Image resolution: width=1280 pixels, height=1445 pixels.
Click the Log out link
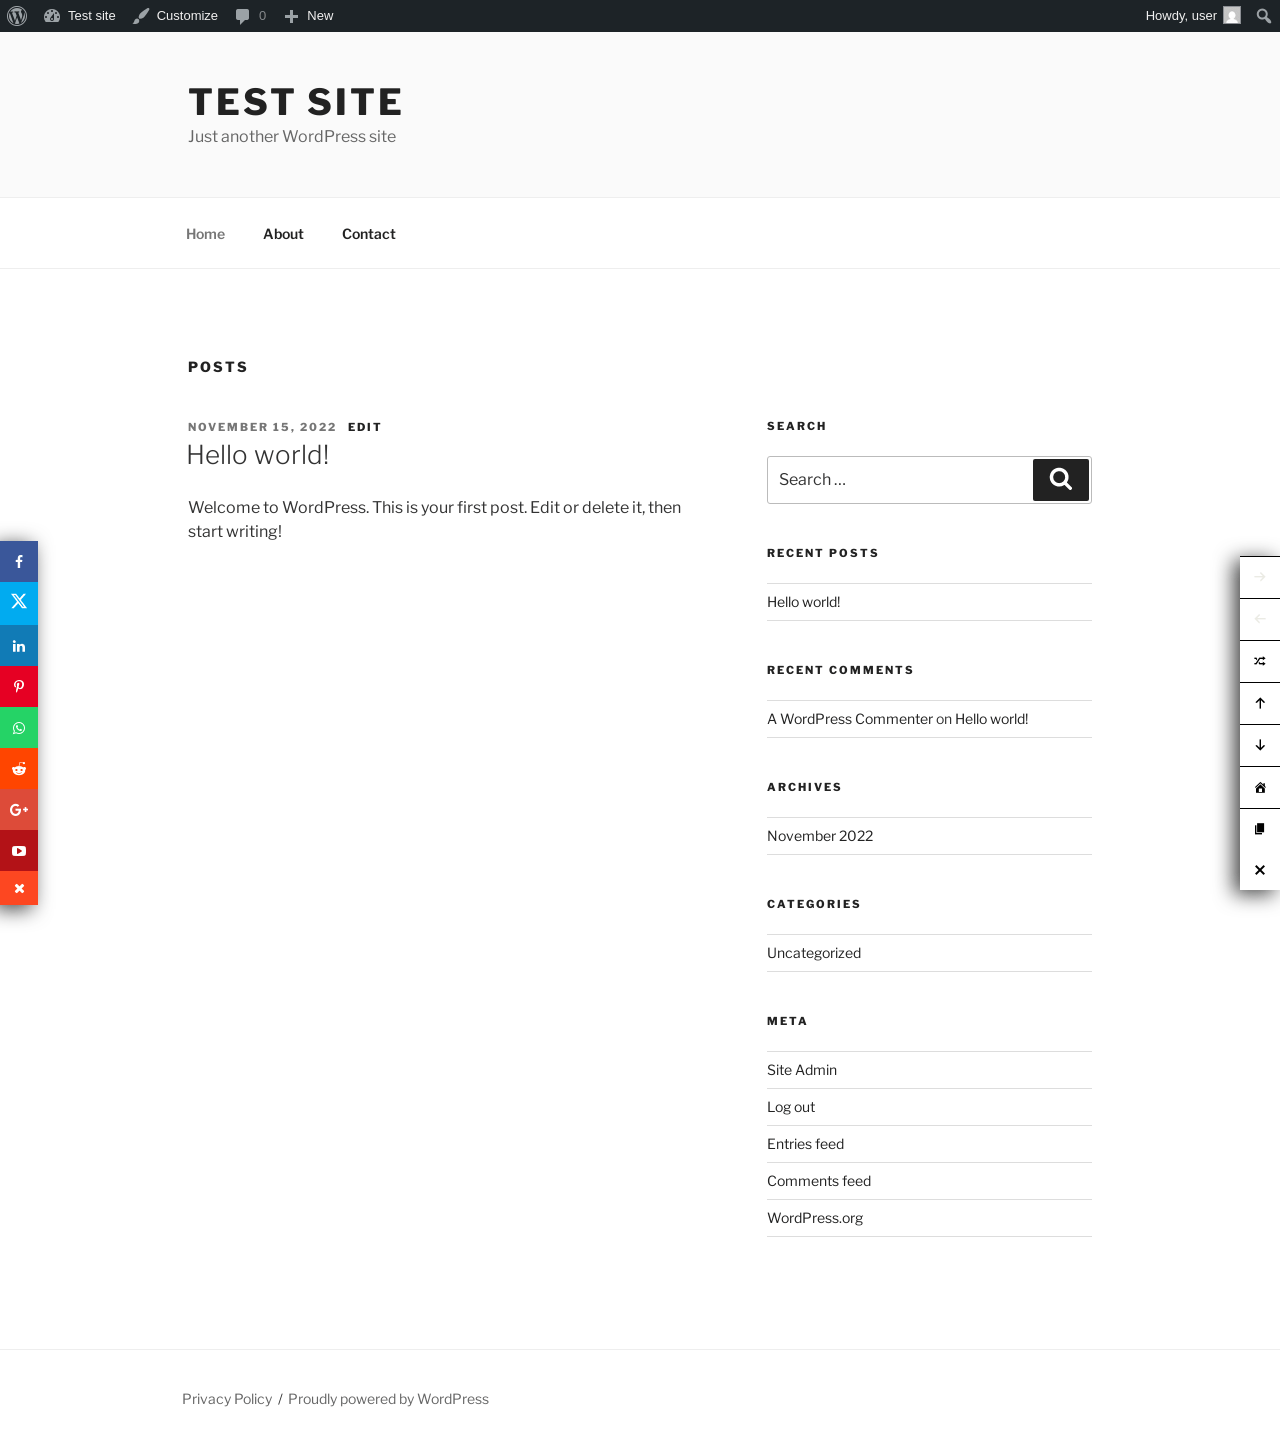coord(791,1107)
